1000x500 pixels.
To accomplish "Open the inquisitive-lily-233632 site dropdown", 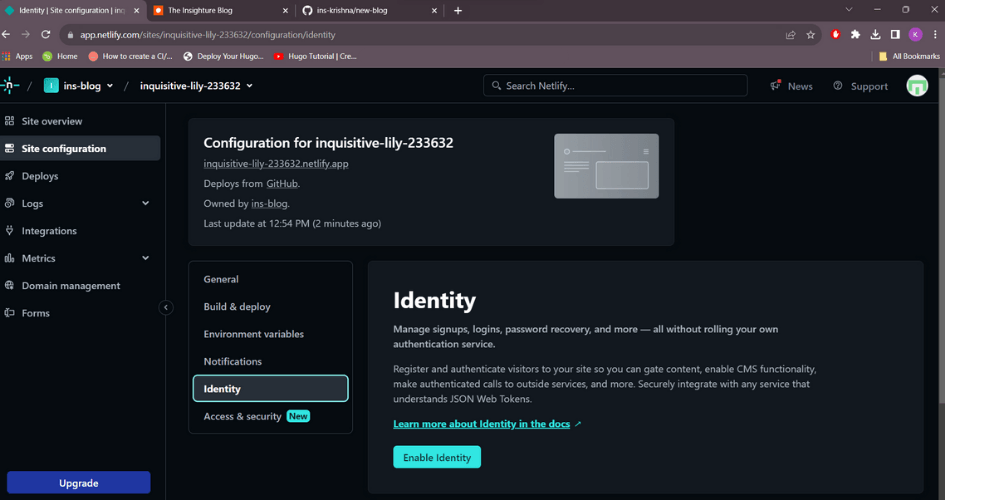I will [196, 85].
